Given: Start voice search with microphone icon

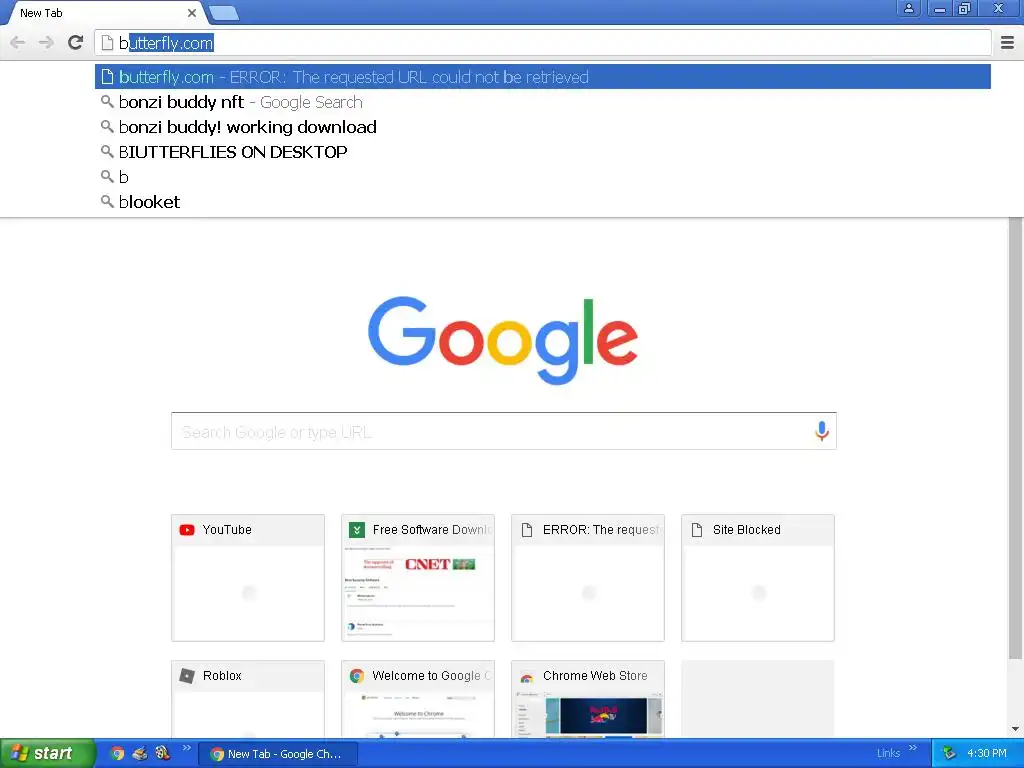Looking at the screenshot, I should coord(822,431).
